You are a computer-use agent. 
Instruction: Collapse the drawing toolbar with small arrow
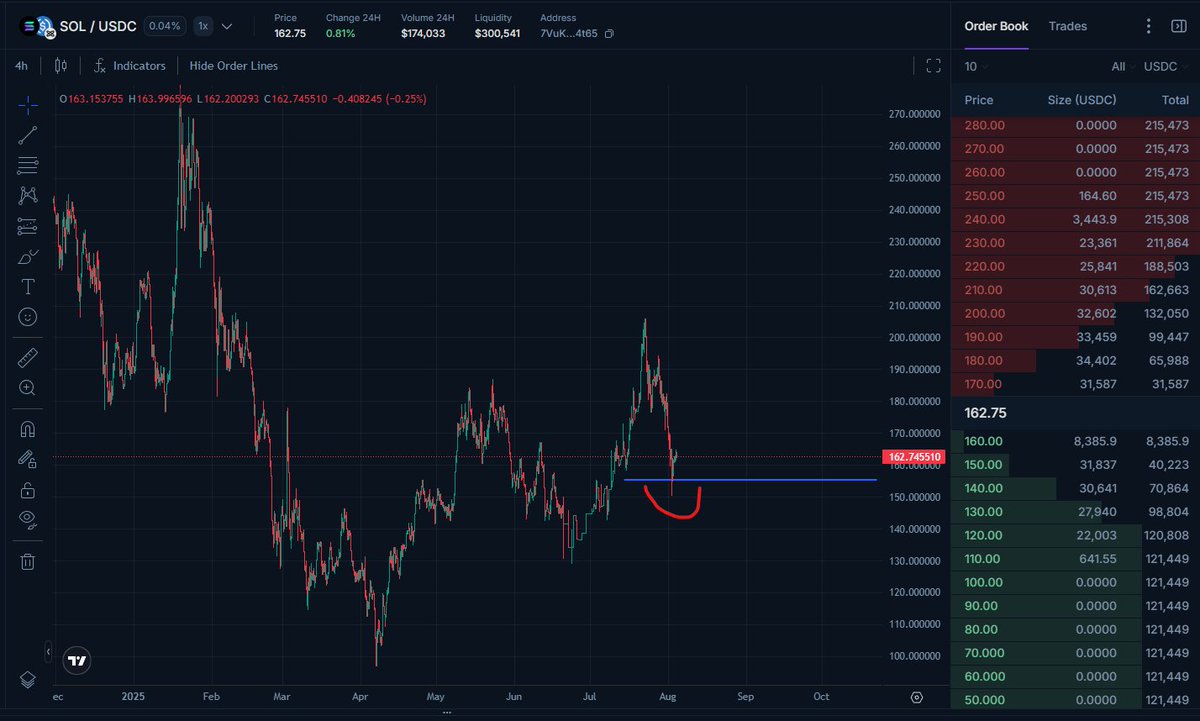pyautogui.click(x=48, y=652)
